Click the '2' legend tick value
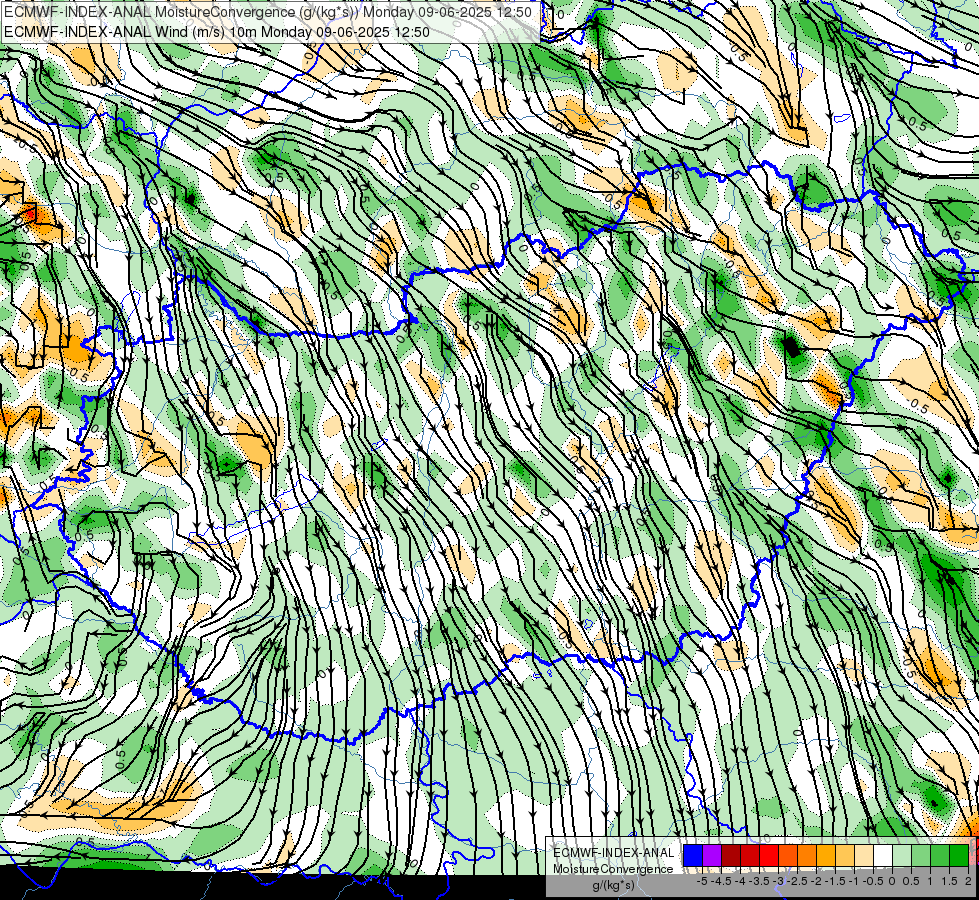The width and height of the screenshot is (979, 900). (x=968, y=881)
